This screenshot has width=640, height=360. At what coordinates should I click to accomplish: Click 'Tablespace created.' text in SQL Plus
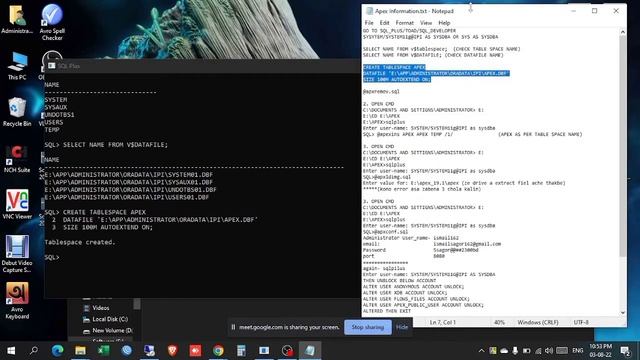click(x=80, y=242)
